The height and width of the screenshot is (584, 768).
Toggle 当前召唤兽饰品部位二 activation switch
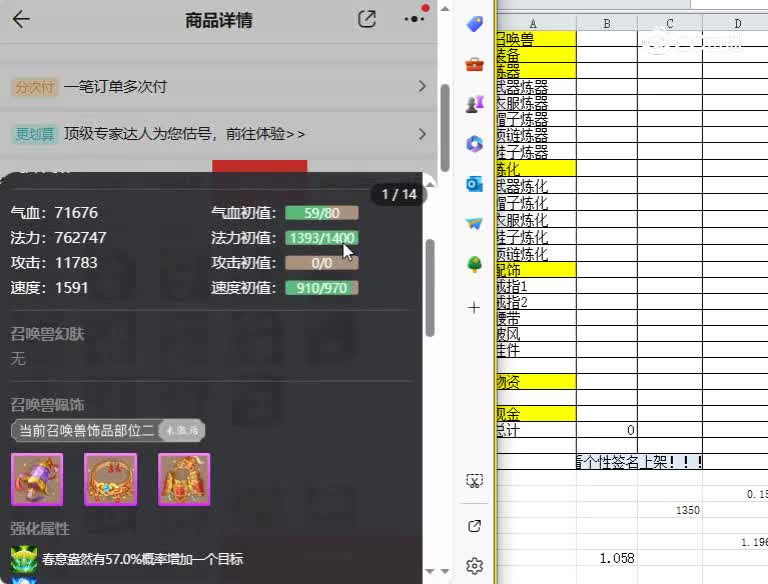pyautogui.click(x=182, y=431)
